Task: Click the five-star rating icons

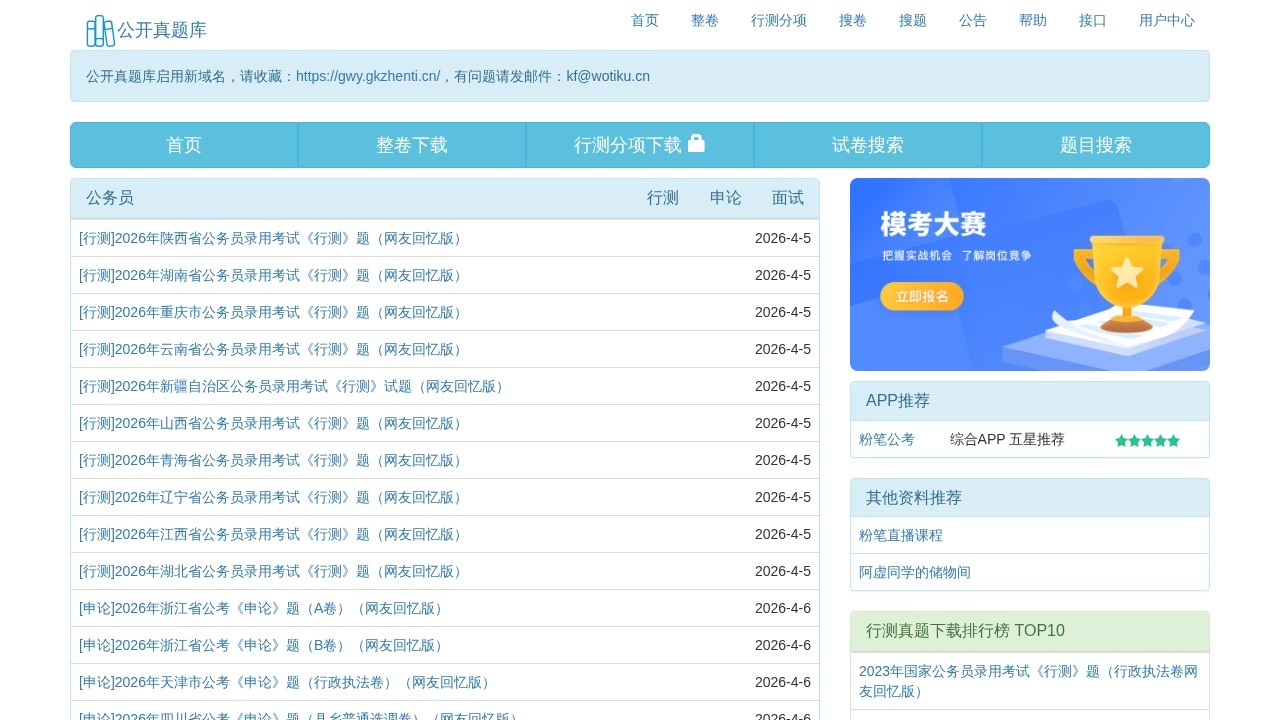Action: [x=1147, y=440]
